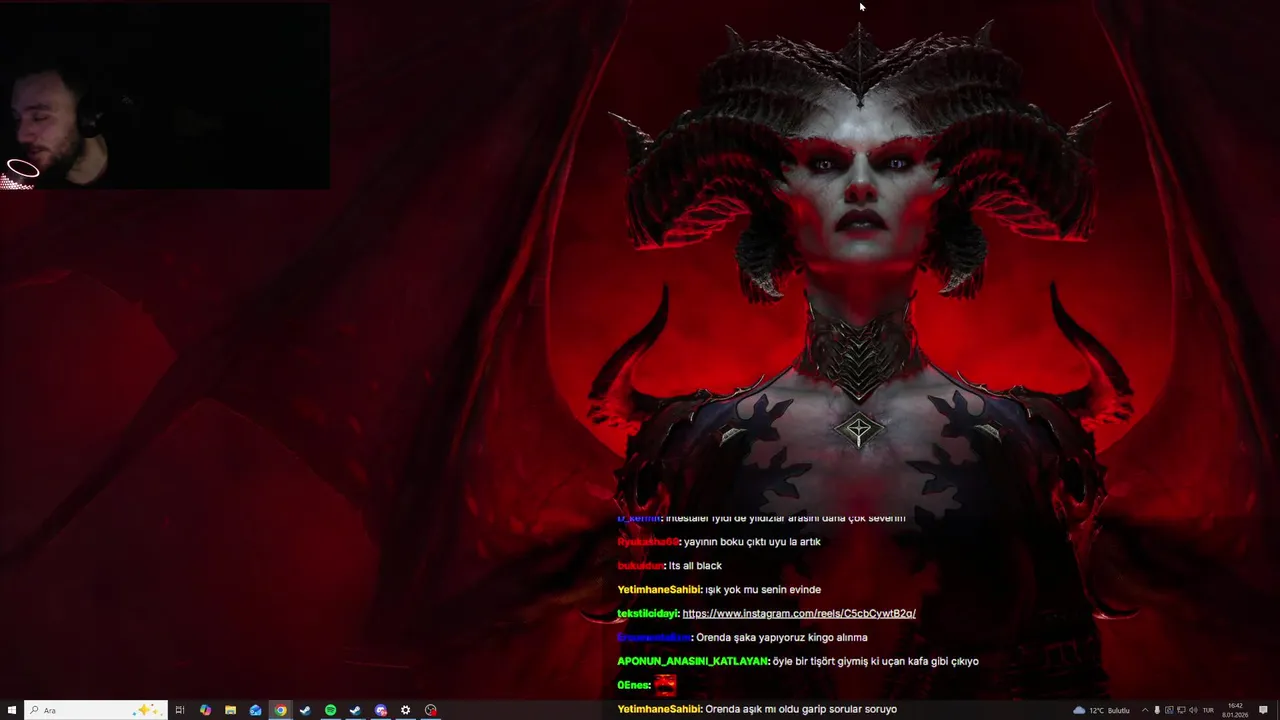The width and height of the screenshot is (1280, 720).
Task: Switch to Google Chrome in the taskbar
Action: [x=280, y=710]
